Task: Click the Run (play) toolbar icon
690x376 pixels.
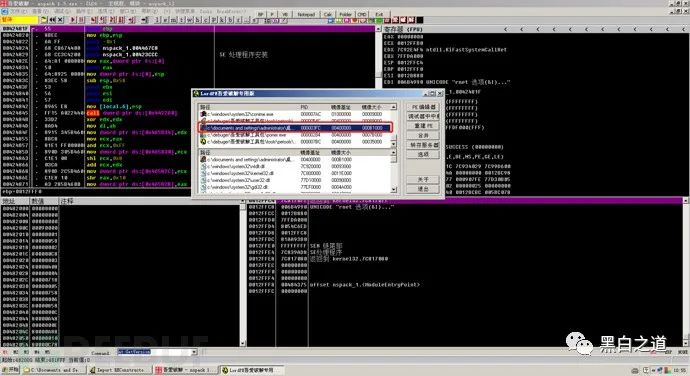Action: coord(73,20)
